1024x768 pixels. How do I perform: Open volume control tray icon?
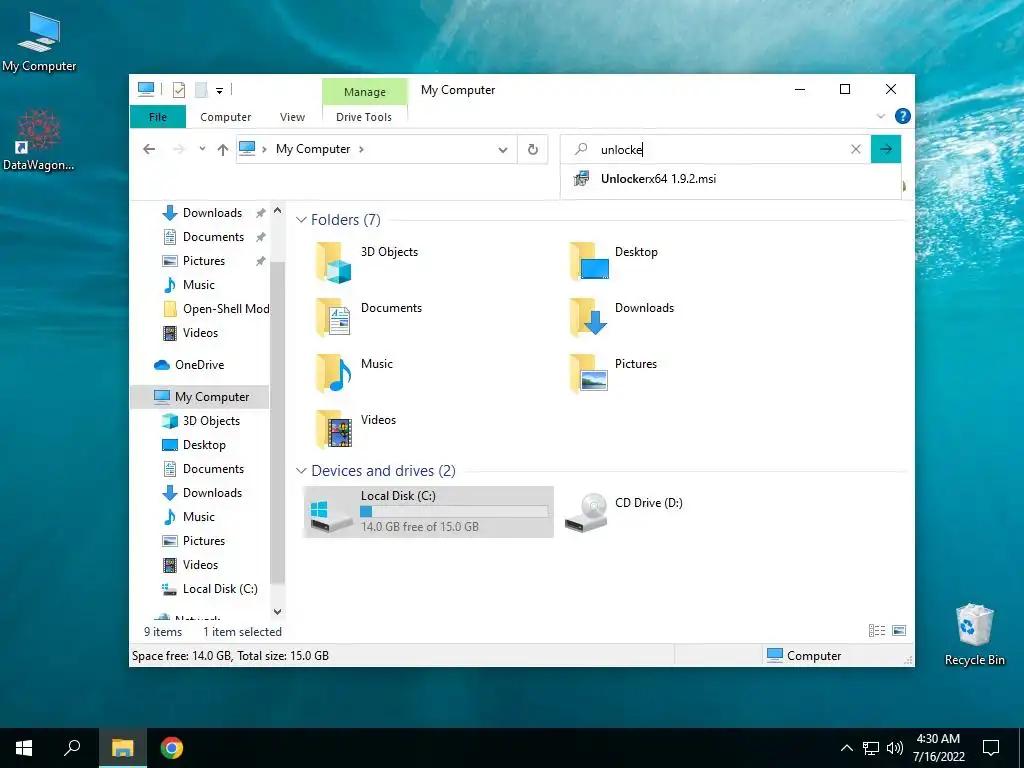coord(895,748)
